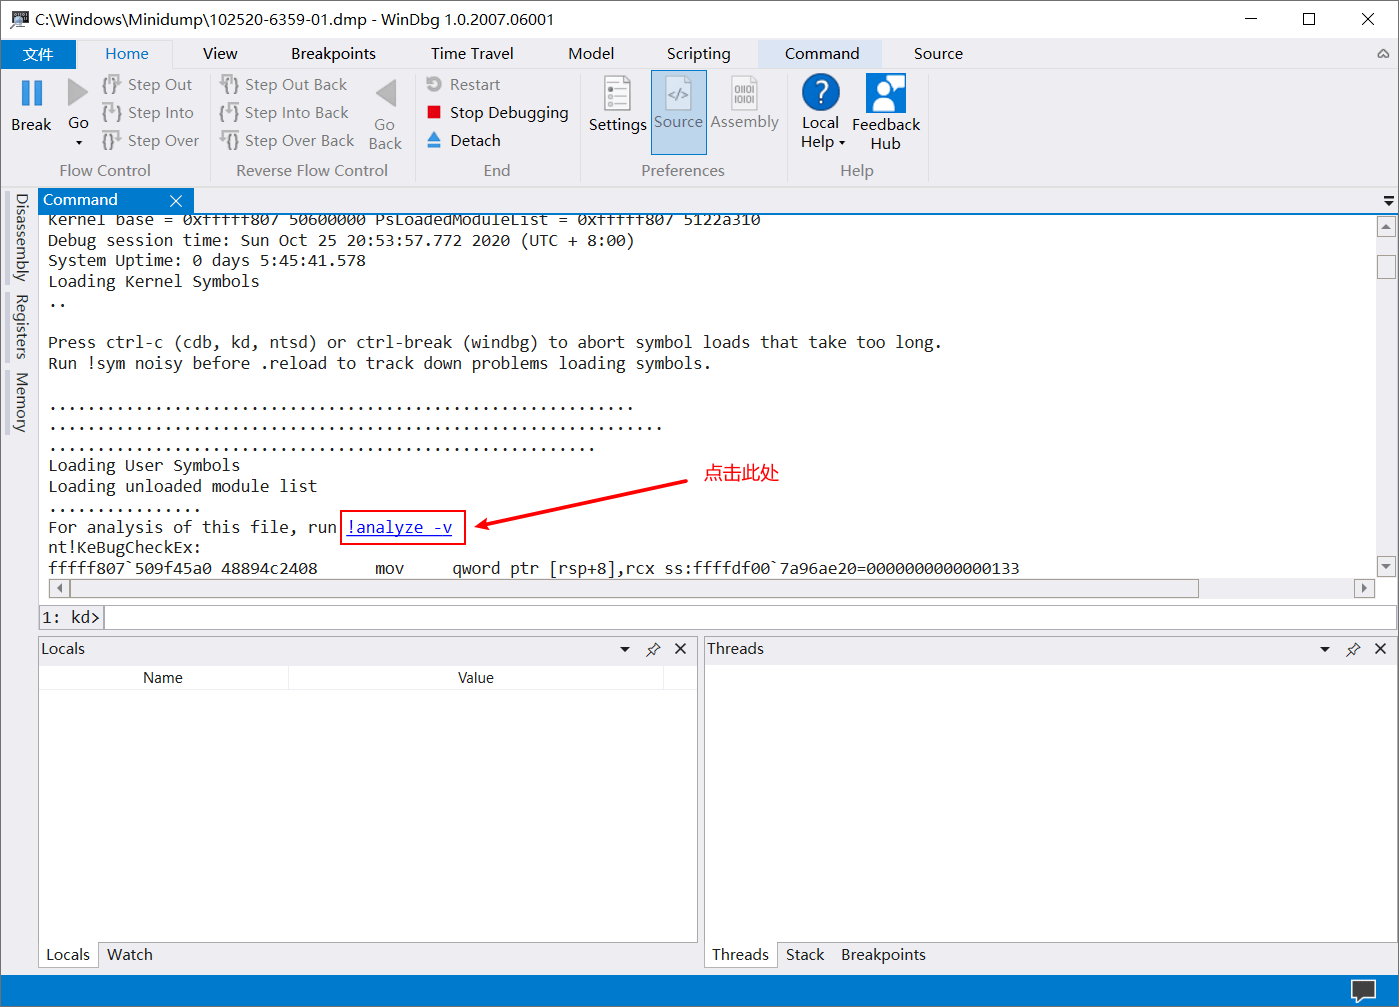Pin the Locals panel
The height and width of the screenshot is (1007, 1399).
click(653, 650)
